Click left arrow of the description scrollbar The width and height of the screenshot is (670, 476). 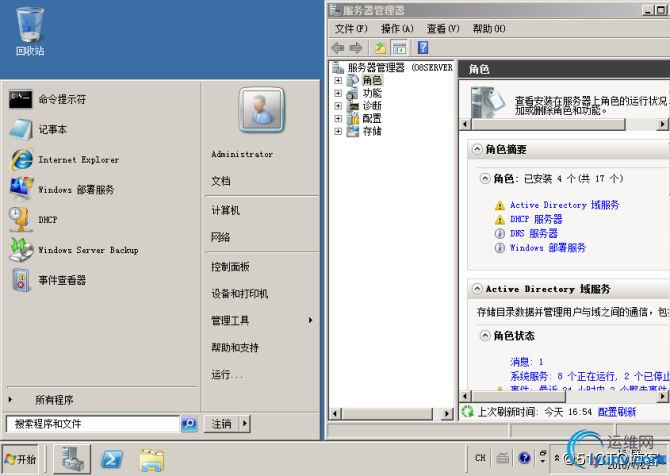(465, 124)
